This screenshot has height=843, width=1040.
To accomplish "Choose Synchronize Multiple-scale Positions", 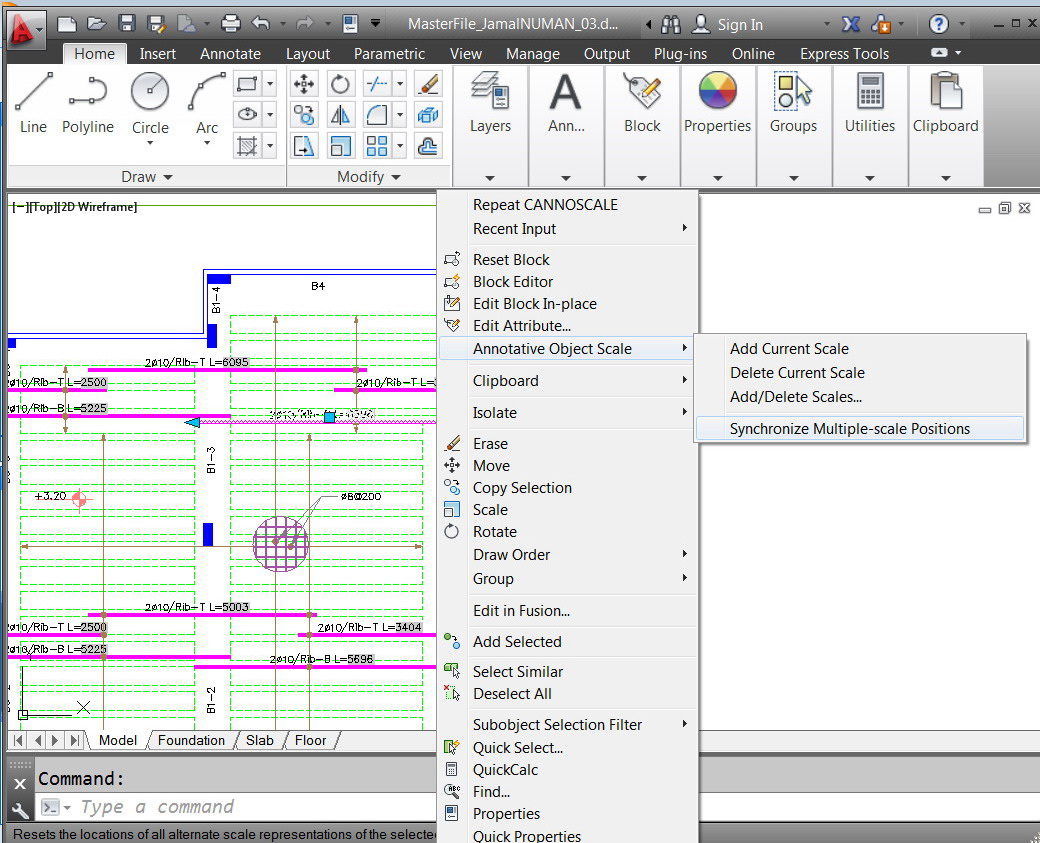I will [860, 428].
